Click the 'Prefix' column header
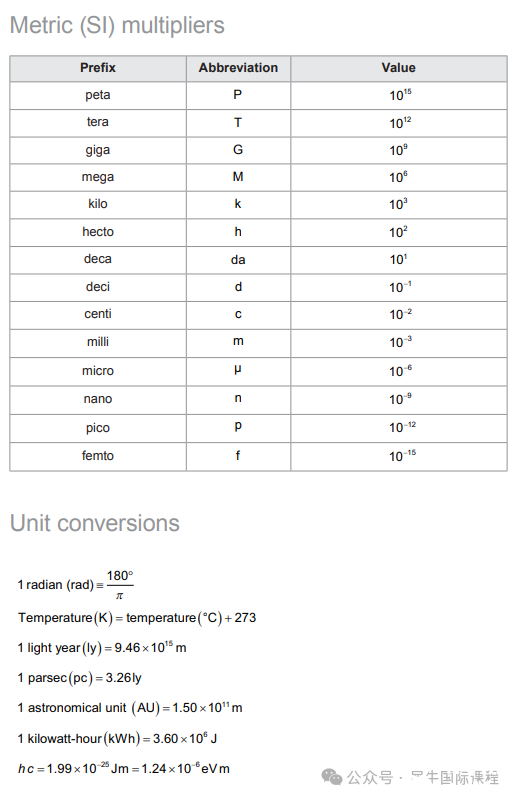The width and height of the screenshot is (516, 799). point(98,68)
